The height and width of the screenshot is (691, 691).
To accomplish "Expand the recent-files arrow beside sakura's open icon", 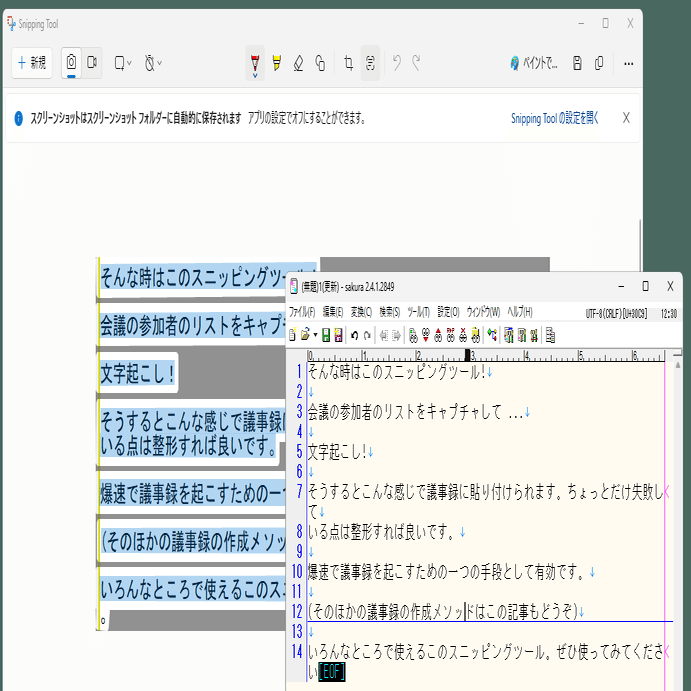I will [x=316, y=335].
